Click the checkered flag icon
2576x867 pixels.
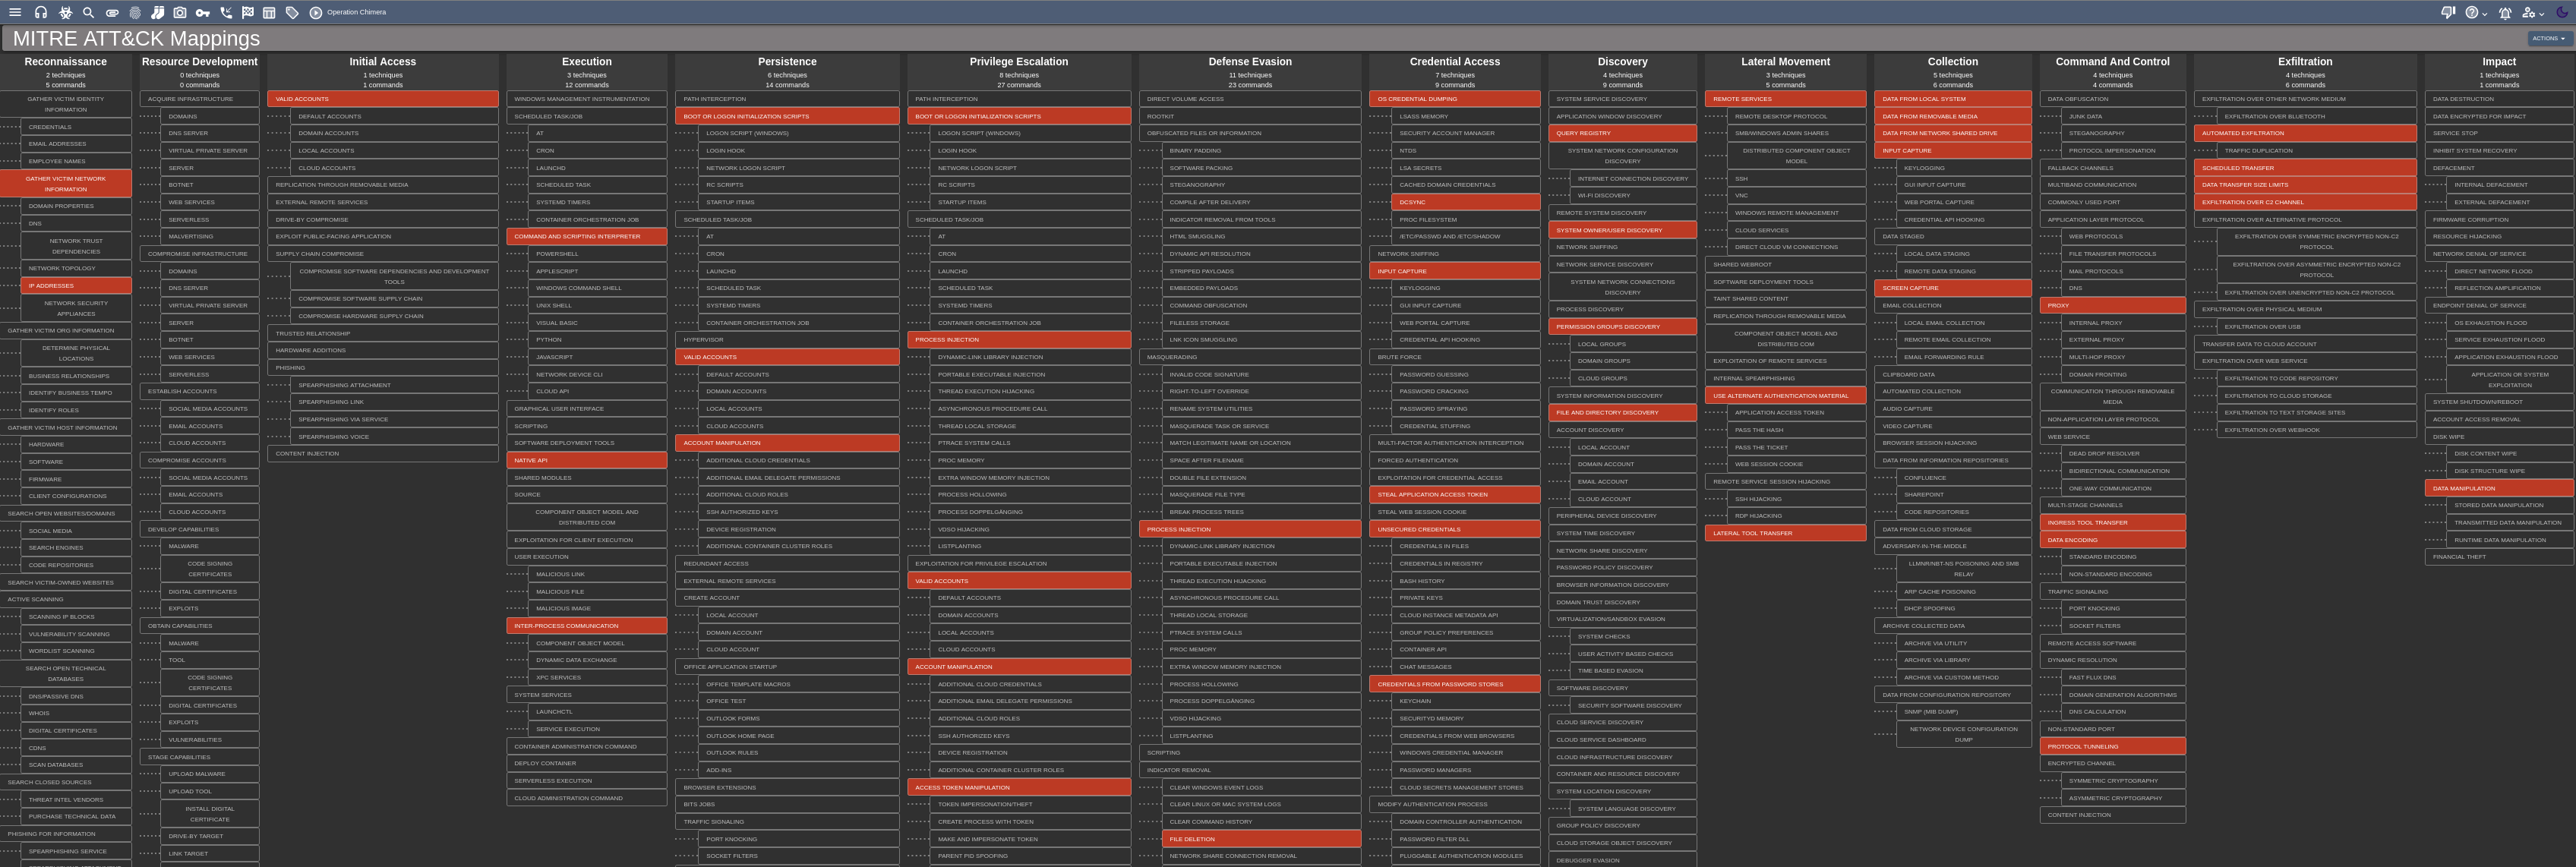(x=248, y=12)
